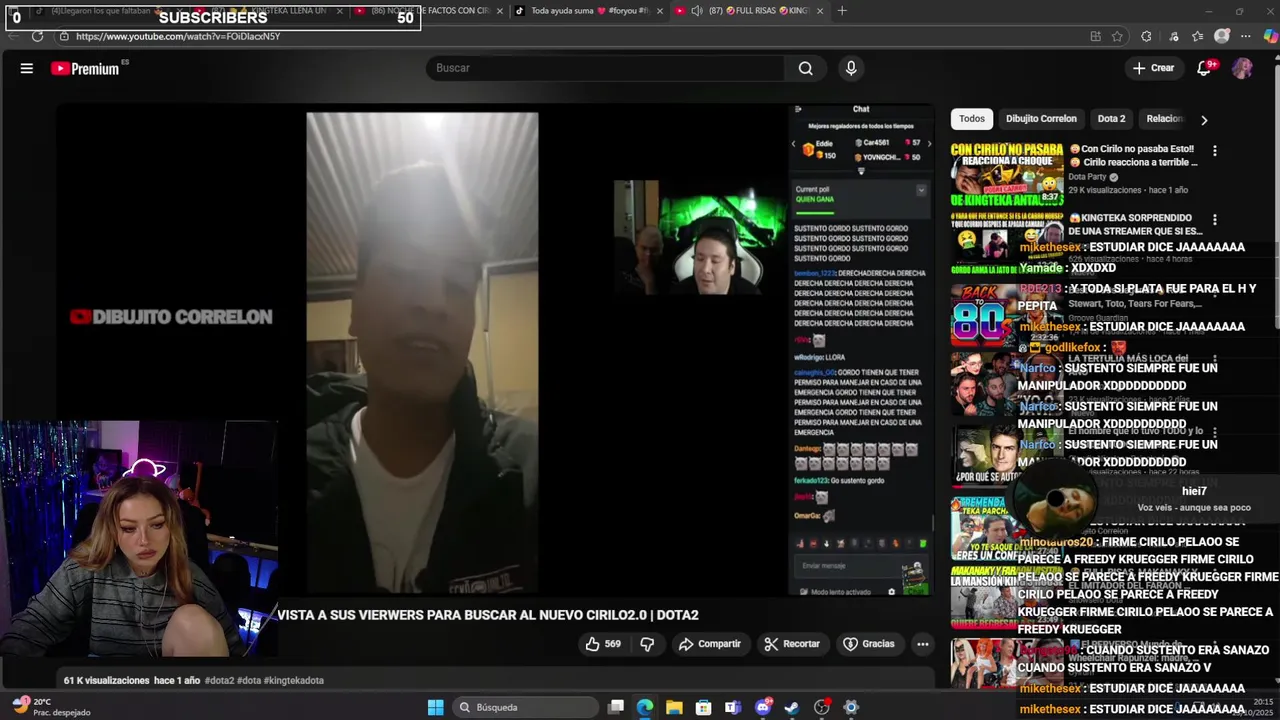This screenshot has width=1280, height=720.
Task: Collapse the Current poll section in chat
Action: click(x=921, y=190)
